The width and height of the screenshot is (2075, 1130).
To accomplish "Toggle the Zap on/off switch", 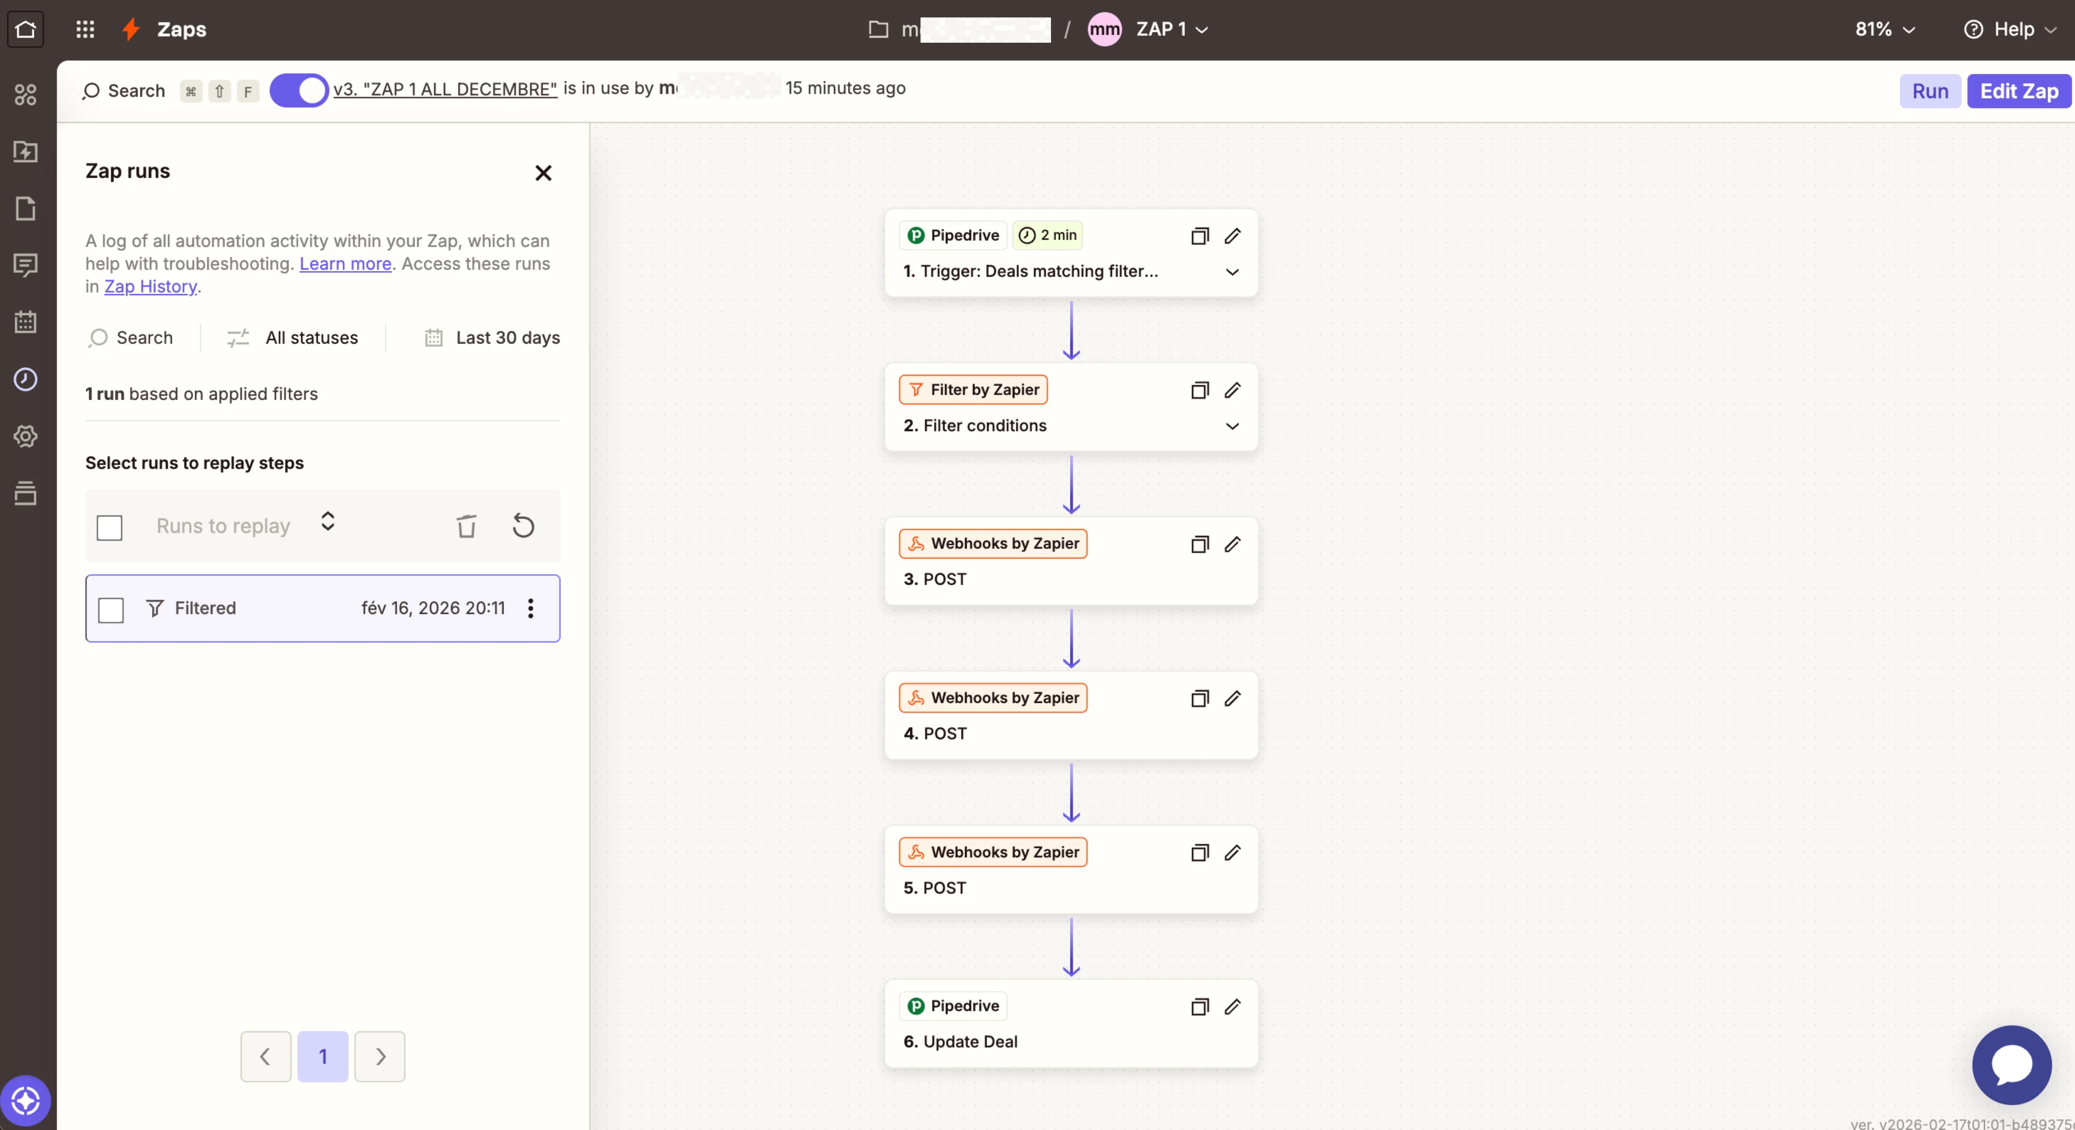I will coord(298,90).
